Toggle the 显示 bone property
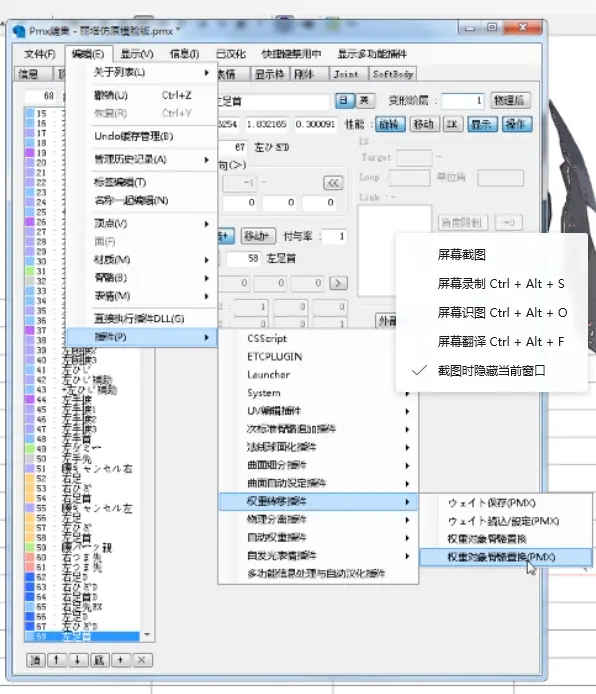596x694 pixels. tap(482, 124)
